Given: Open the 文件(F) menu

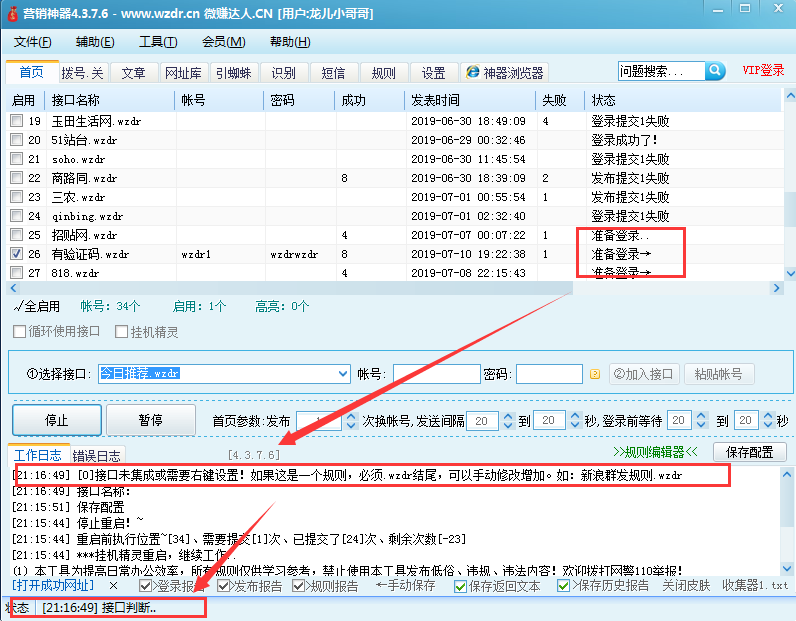Looking at the screenshot, I should (x=32, y=42).
